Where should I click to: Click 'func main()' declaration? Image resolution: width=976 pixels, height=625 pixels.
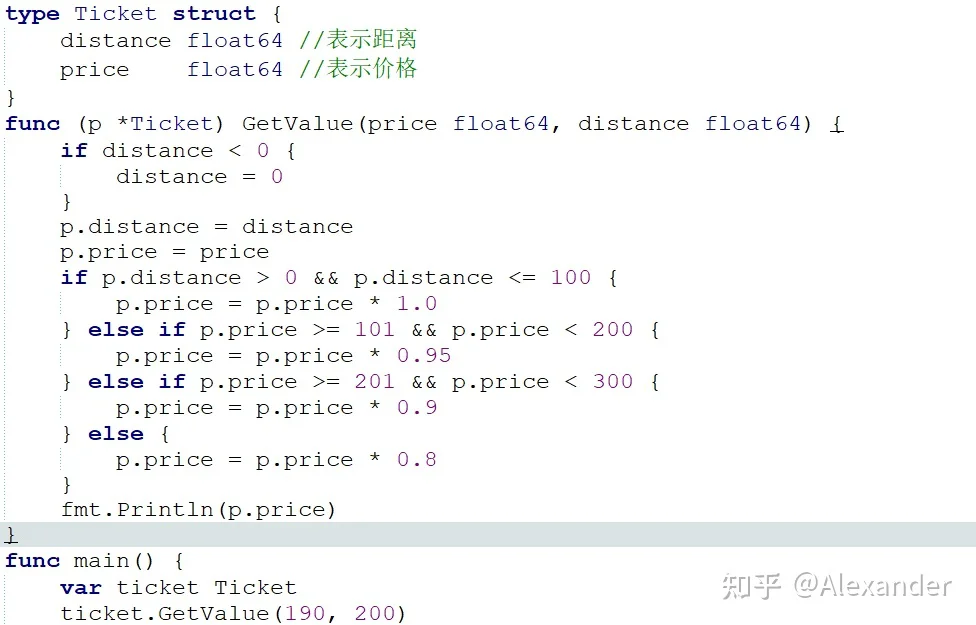(79, 561)
